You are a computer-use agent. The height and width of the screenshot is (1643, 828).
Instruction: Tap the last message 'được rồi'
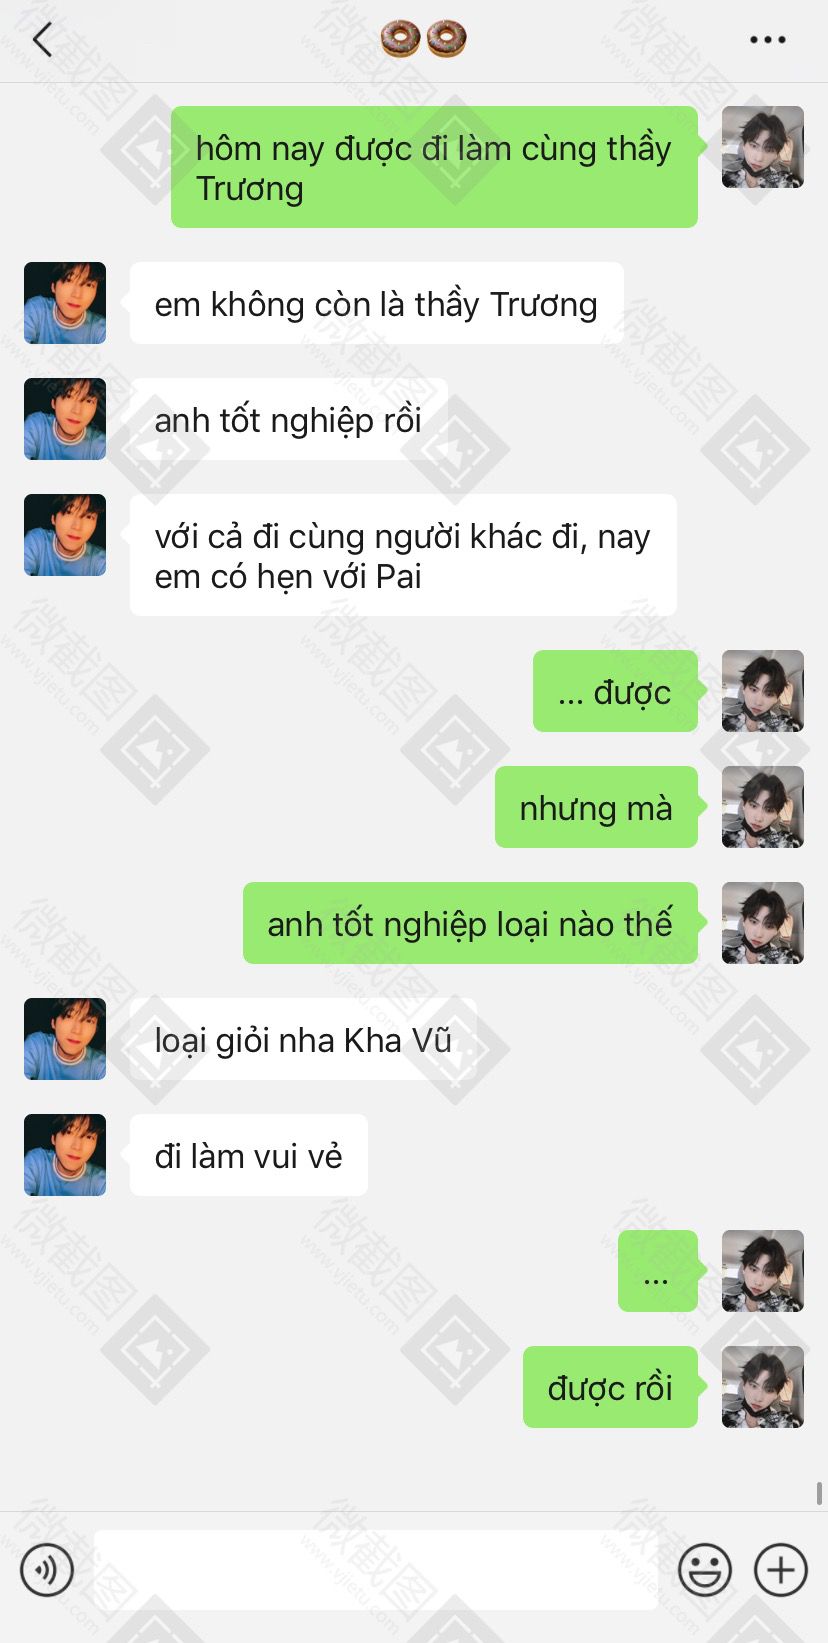[x=610, y=1387]
